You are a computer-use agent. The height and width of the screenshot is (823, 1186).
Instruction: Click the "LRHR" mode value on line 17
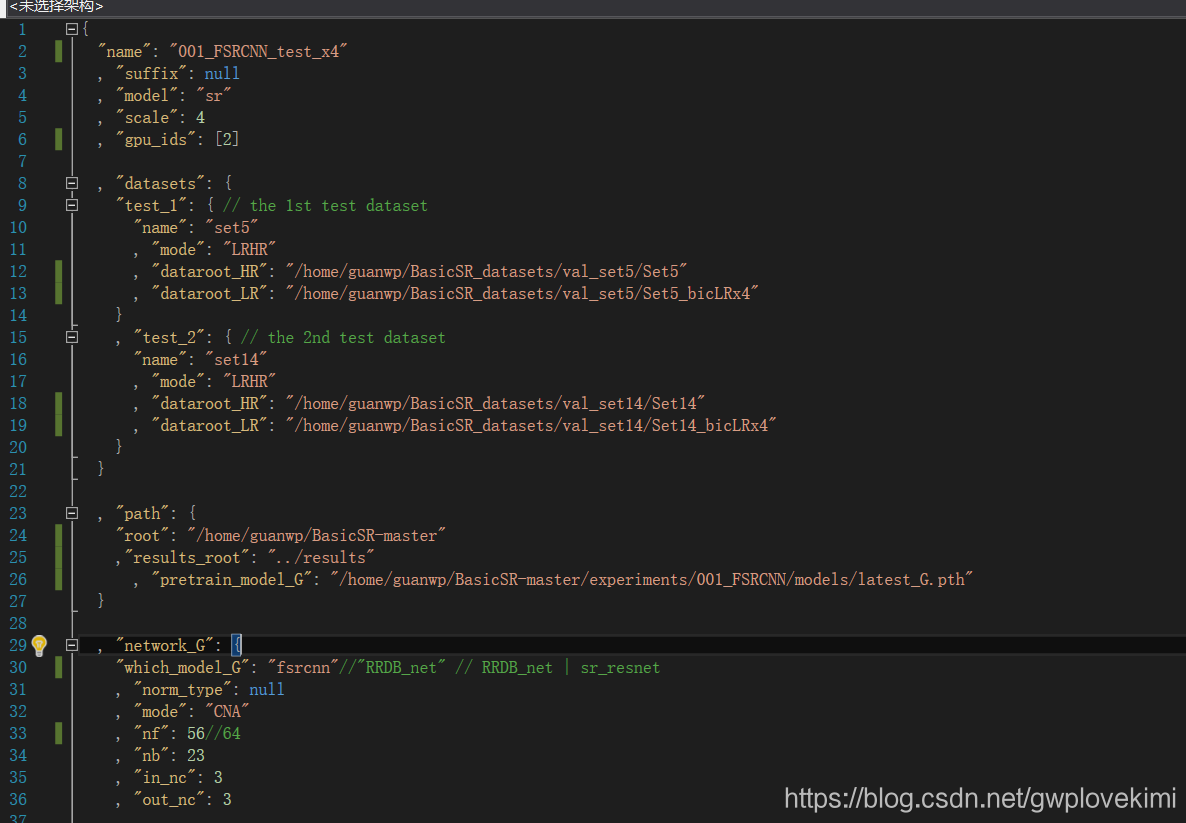[250, 381]
